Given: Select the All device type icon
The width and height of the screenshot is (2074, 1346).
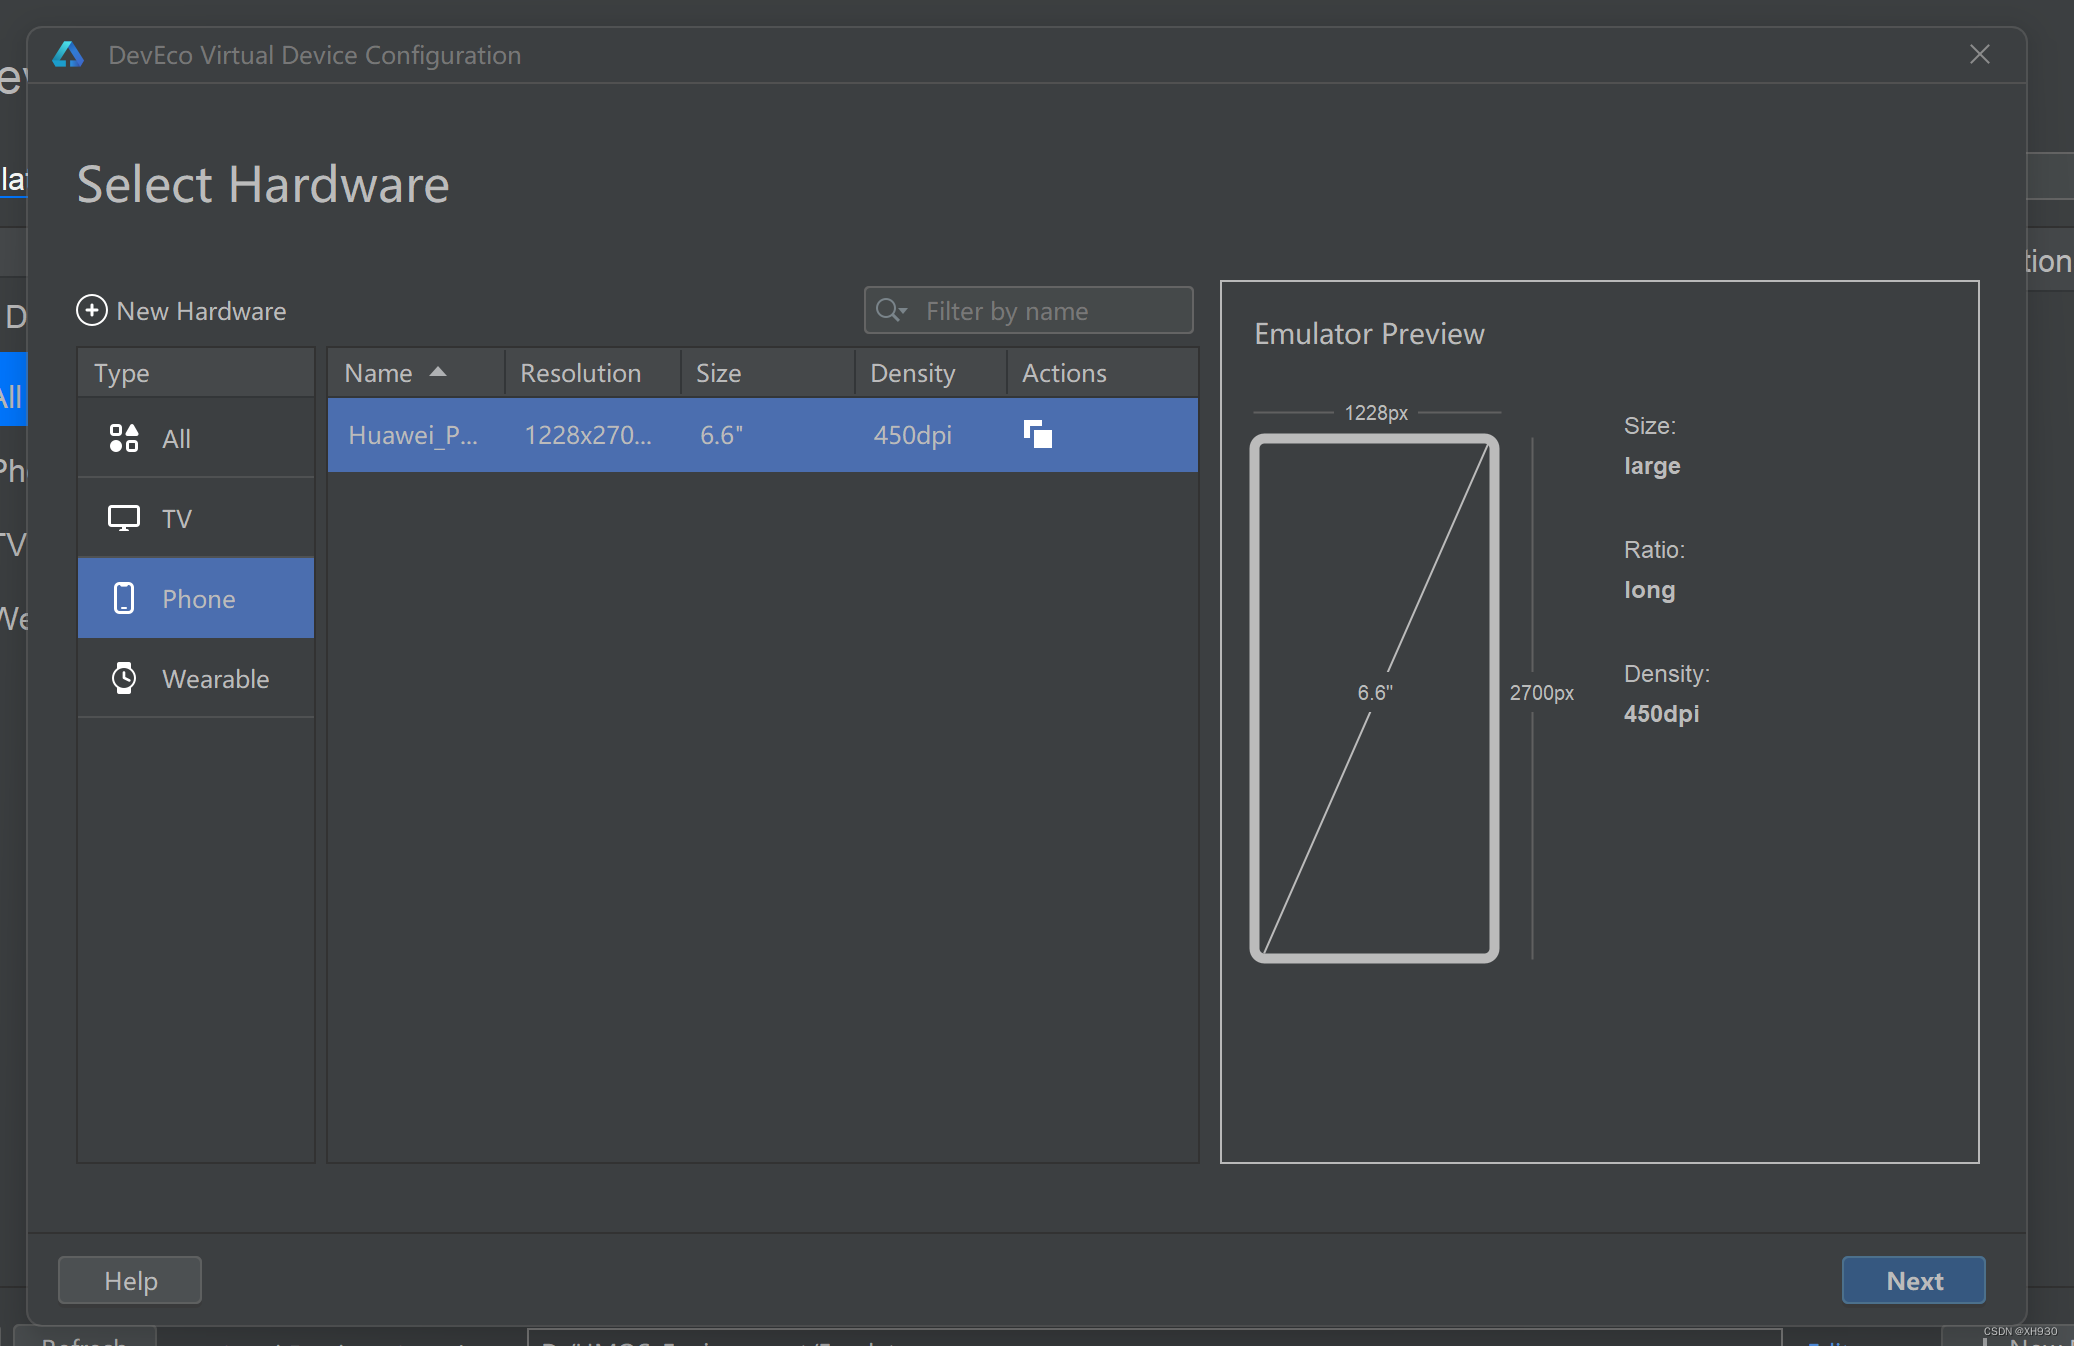Looking at the screenshot, I should [123, 438].
